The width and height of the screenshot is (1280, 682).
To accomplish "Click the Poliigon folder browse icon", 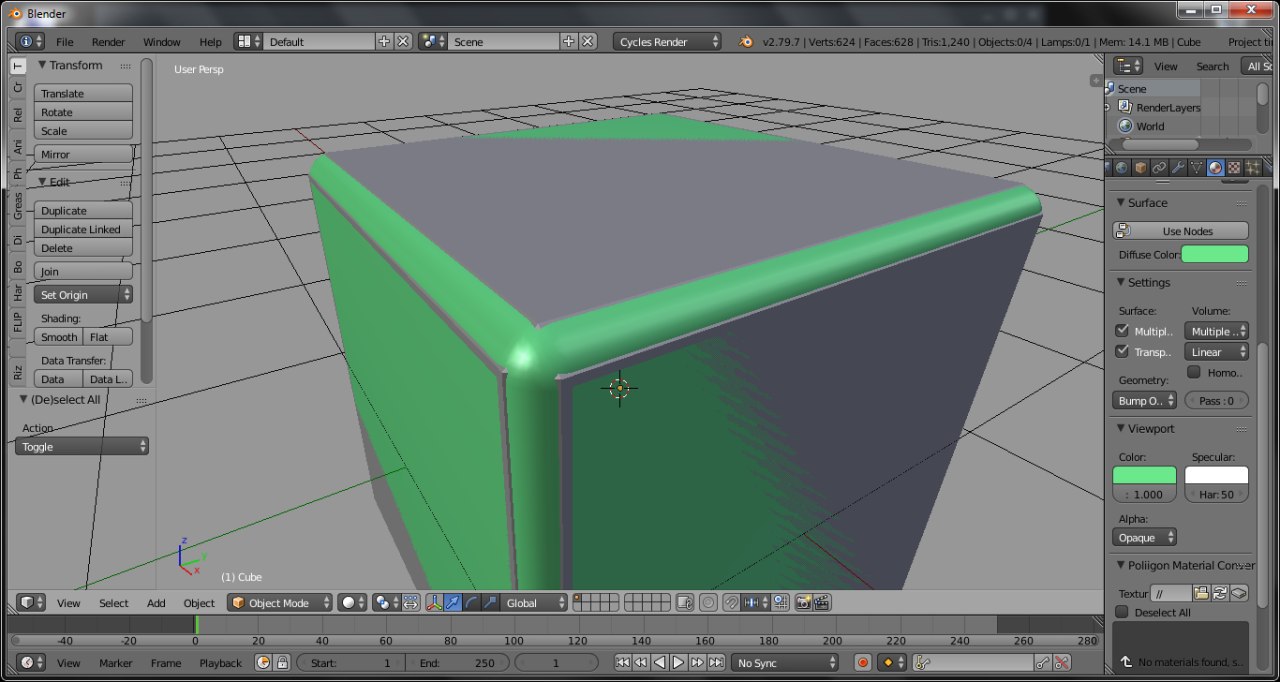I will coord(1202,594).
